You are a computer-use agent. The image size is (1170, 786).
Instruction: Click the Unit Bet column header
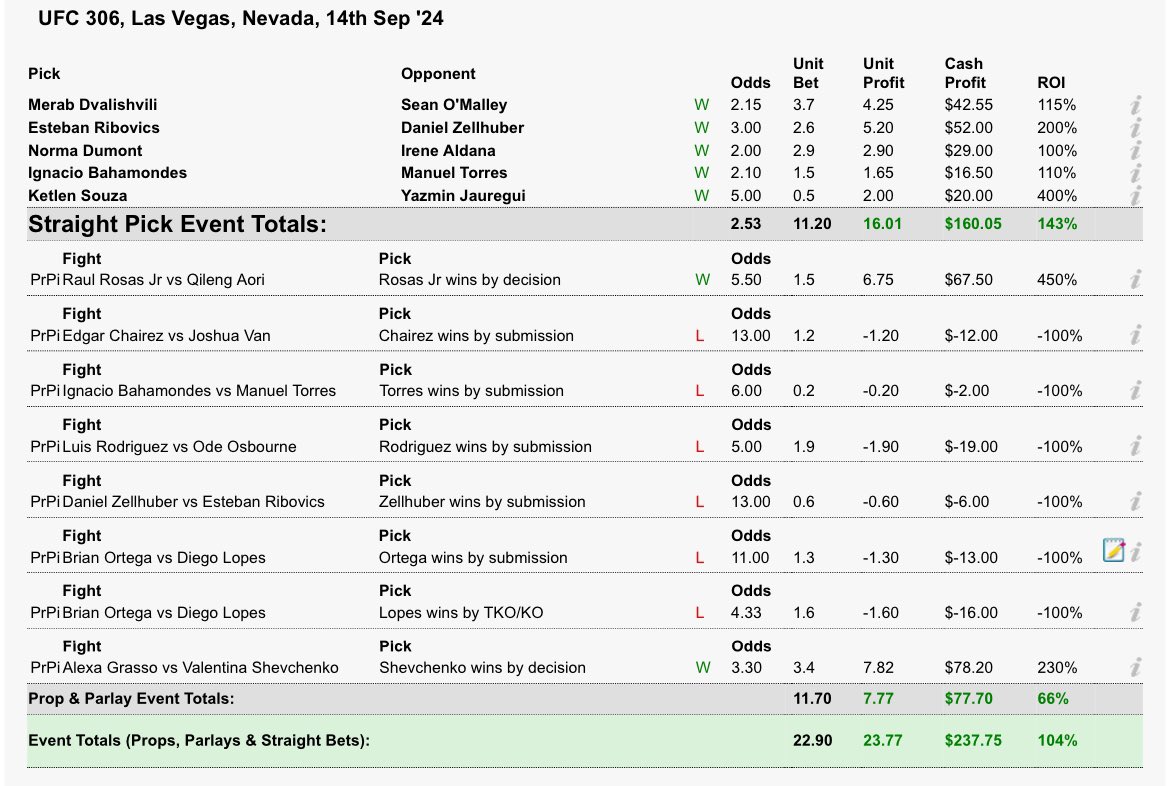808,73
